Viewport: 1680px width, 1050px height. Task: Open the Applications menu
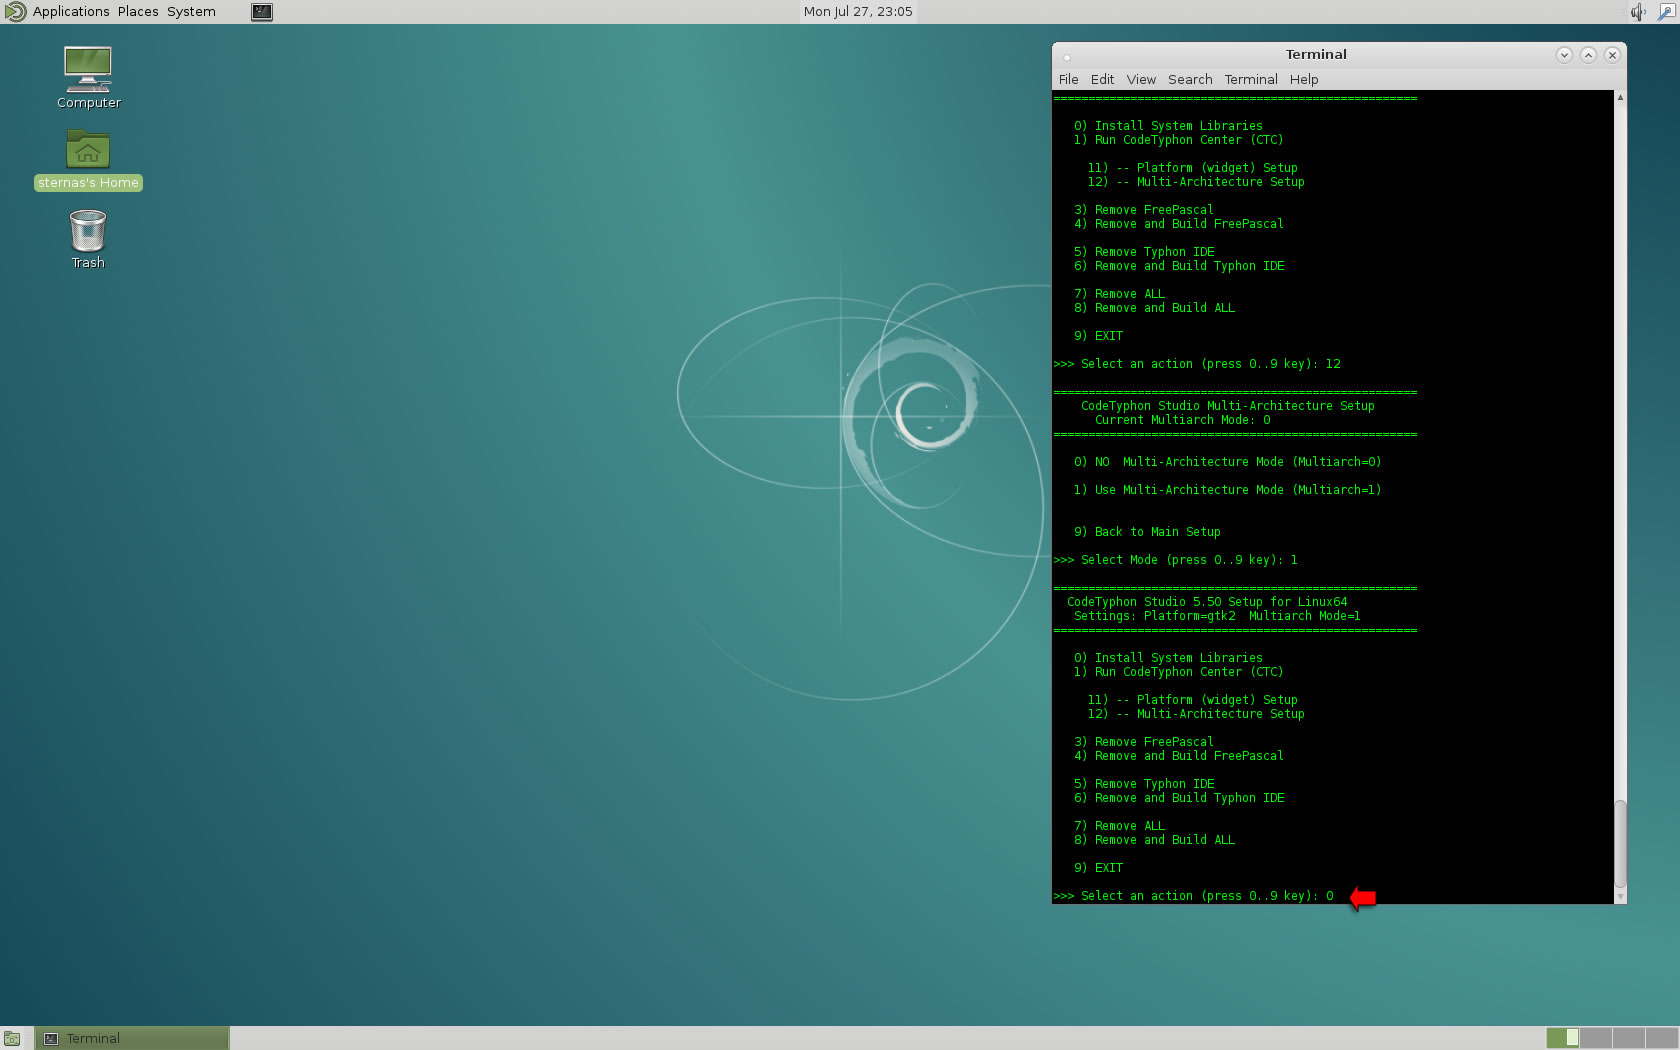(x=71, y=12)
